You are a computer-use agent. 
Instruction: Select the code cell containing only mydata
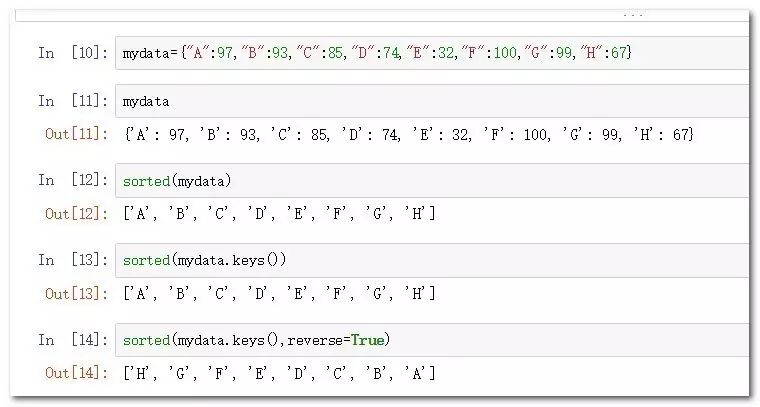(430, 101)
